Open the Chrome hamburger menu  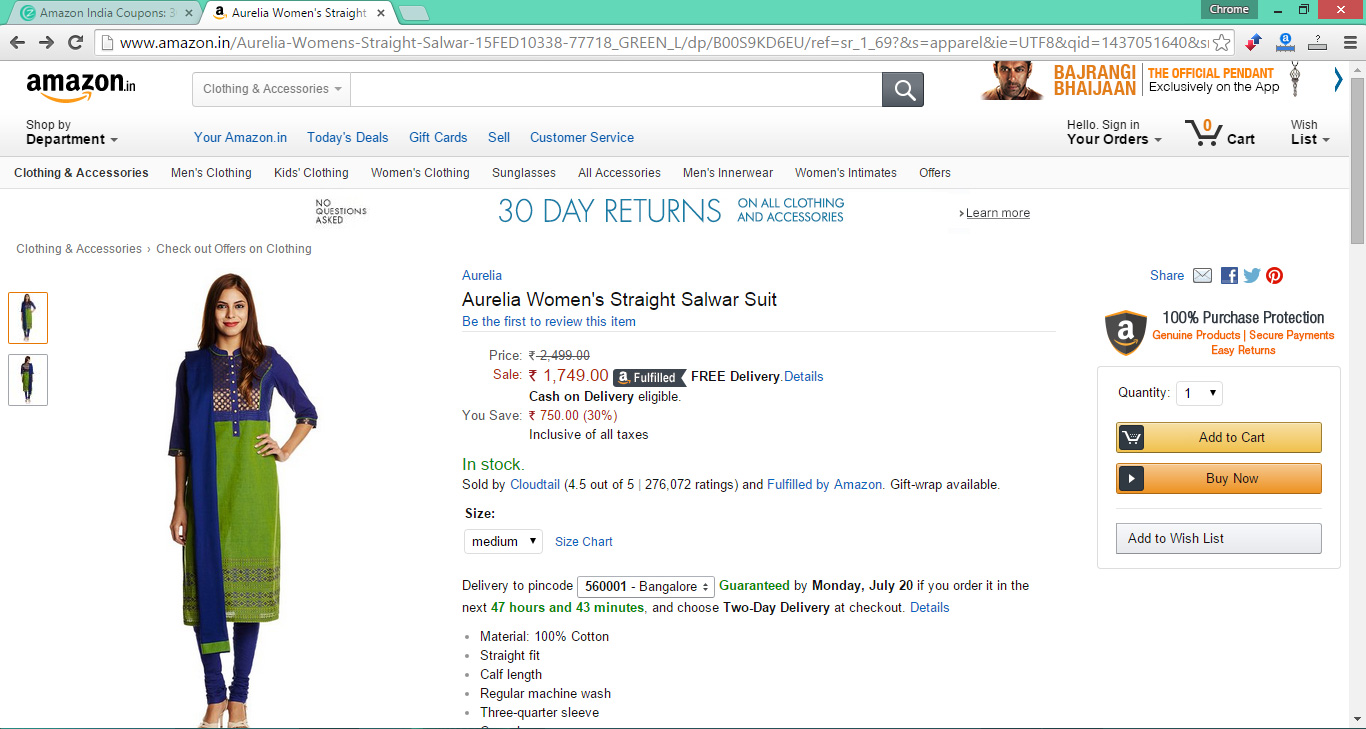click(1348, 42)
